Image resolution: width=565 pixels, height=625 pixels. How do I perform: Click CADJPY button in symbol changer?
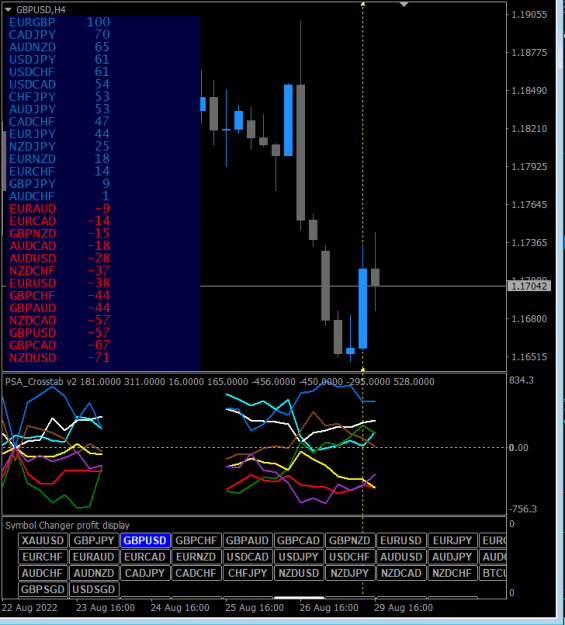point(145,573)
